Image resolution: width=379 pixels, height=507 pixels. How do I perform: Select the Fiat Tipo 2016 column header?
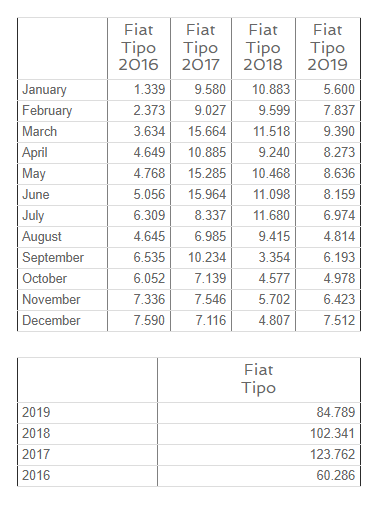pos(139,47)
